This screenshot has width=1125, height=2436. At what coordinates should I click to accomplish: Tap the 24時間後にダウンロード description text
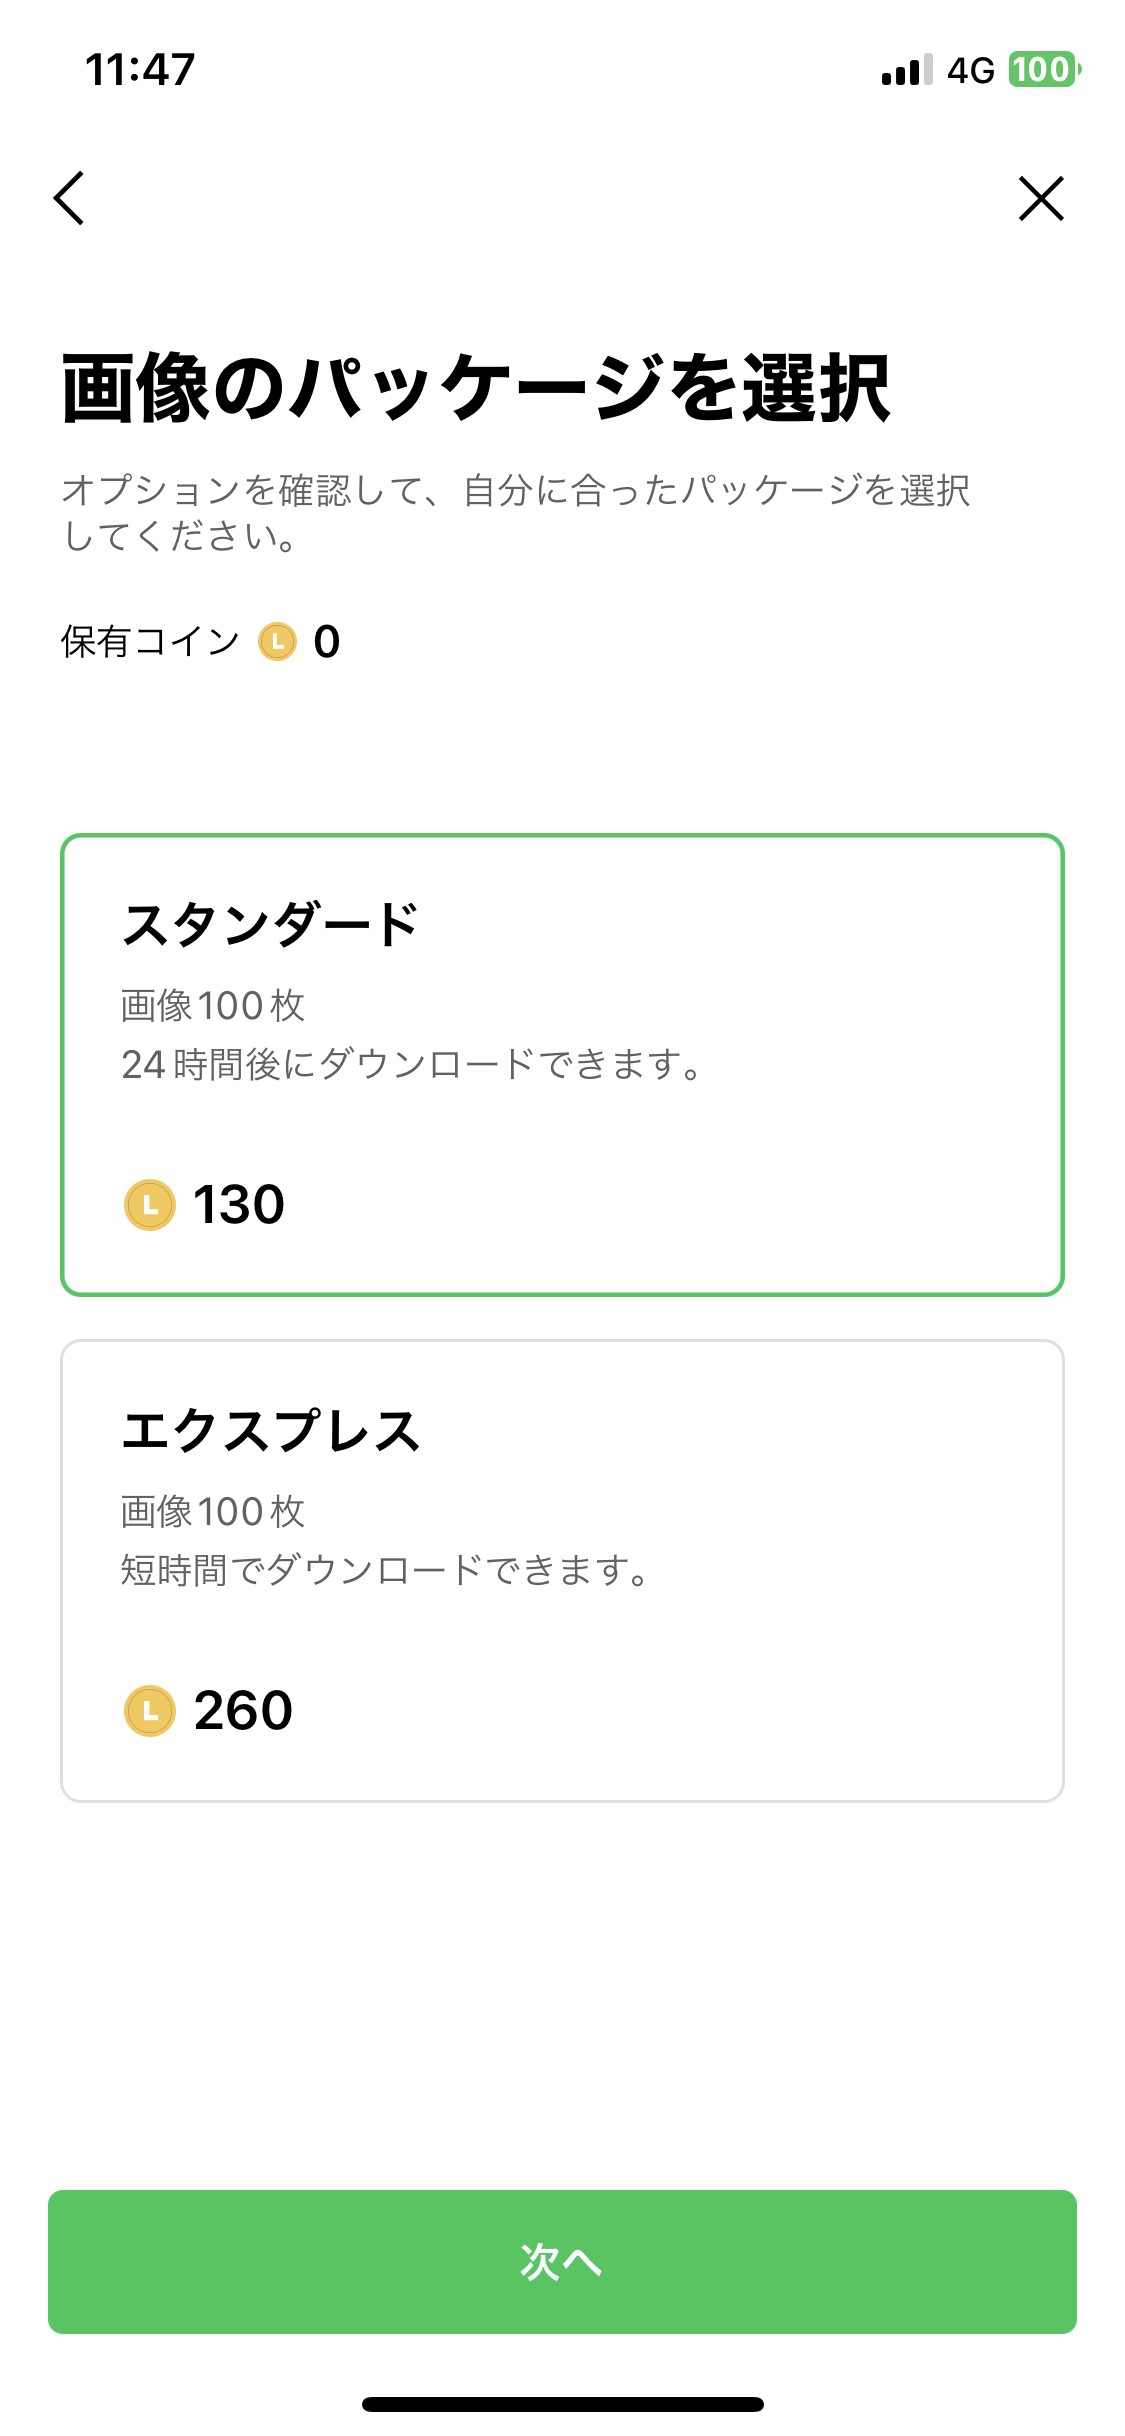click(410, 1064)
